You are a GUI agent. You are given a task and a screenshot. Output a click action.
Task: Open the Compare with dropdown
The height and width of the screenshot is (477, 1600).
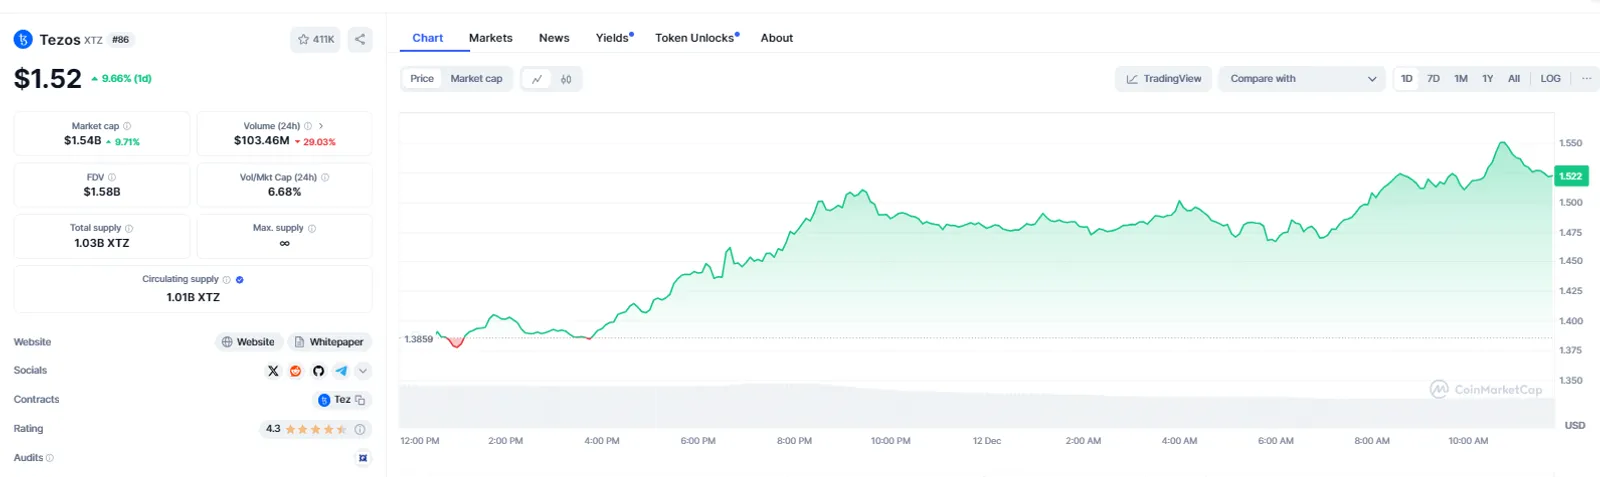pyautogui.click(x=1302, y=79)
